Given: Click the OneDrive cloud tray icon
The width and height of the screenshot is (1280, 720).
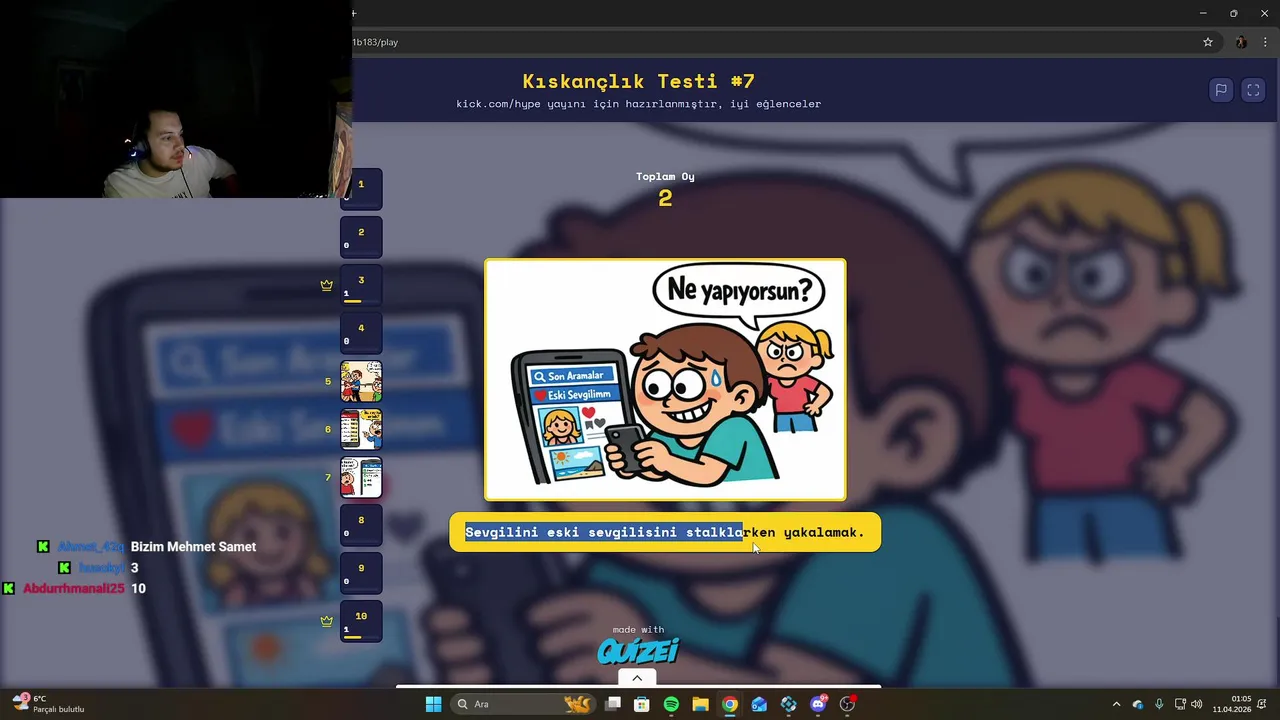Looking at the screenshot, I should 1137,704.
